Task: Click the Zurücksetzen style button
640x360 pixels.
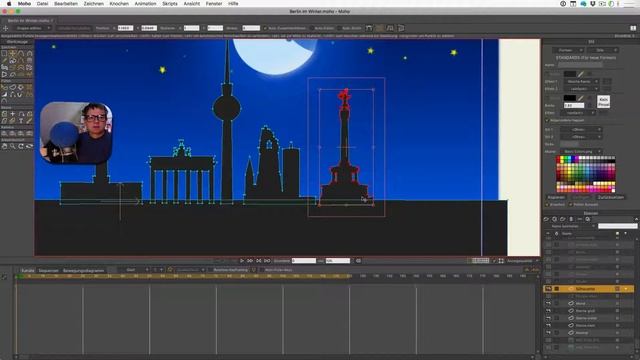Action: tap(611, 198)
